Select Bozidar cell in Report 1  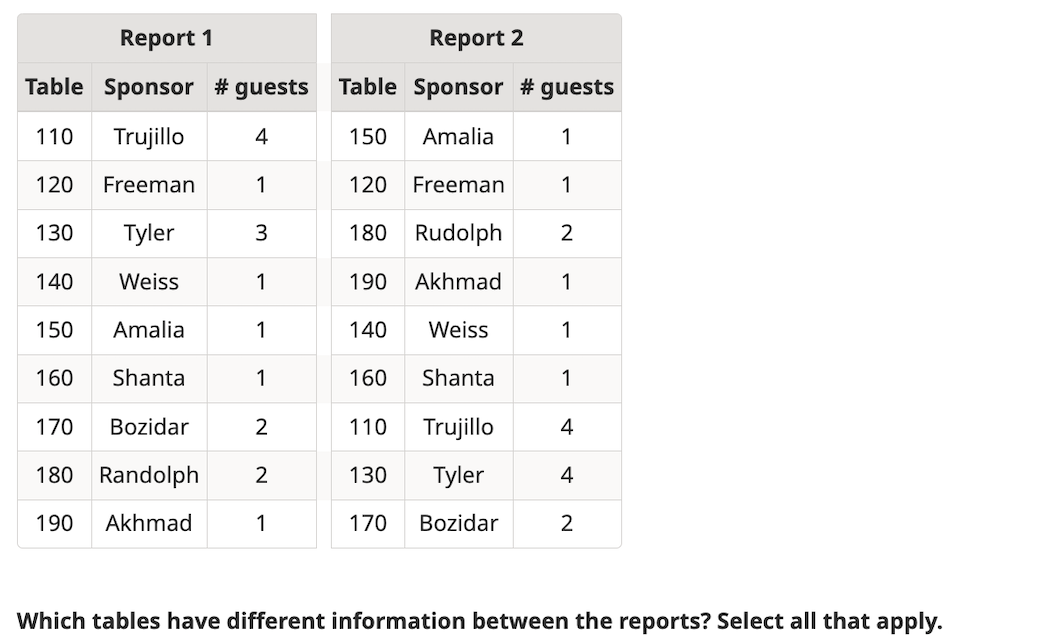tap(149, 427)
